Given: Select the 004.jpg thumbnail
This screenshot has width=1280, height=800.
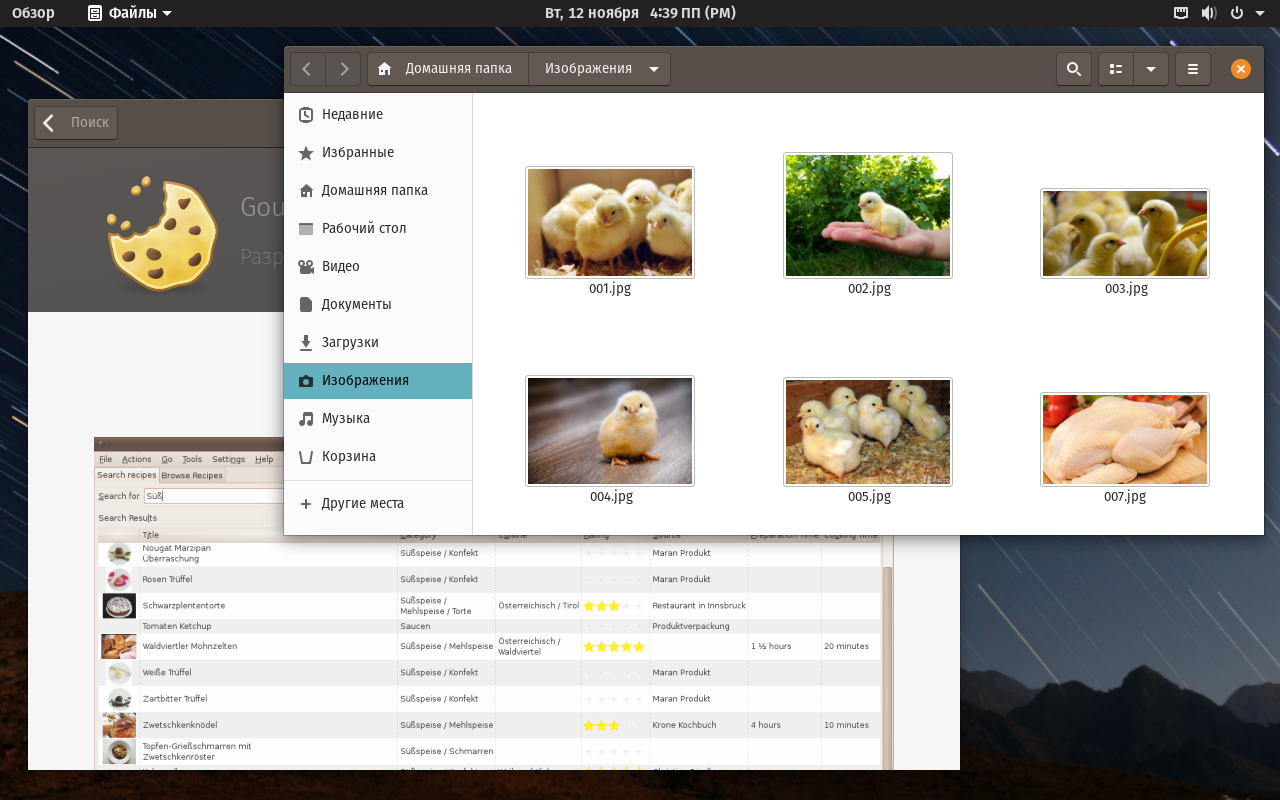Looking at the screenshot, I should click(x=610, y=431).
